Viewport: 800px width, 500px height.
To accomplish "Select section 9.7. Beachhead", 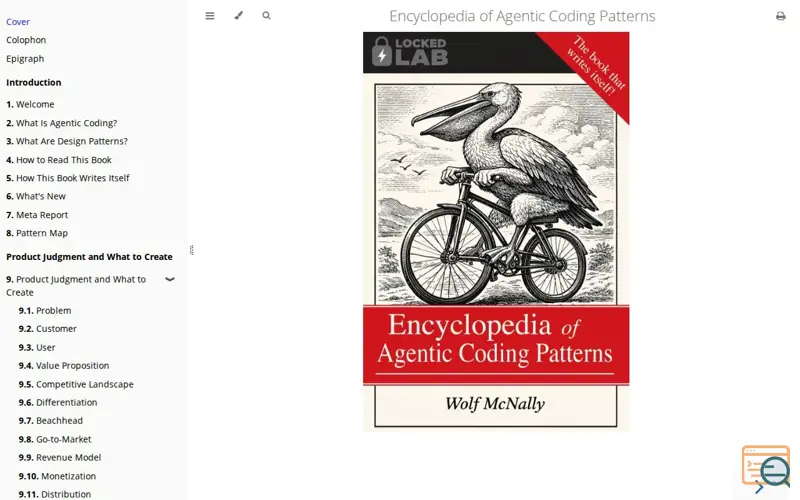I will click(51, 421).
